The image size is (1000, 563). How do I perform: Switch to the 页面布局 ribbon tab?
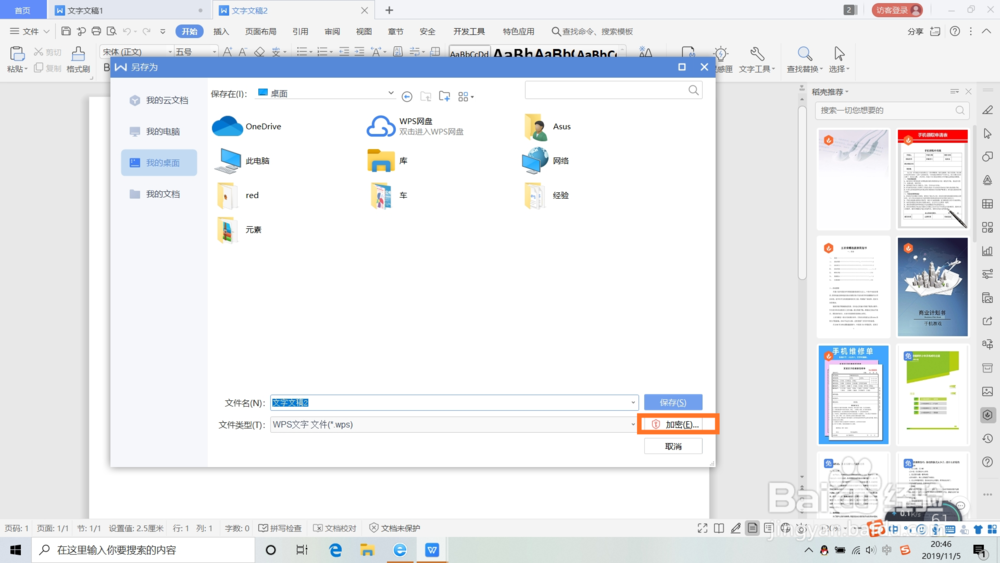click(x=260, y=31)
